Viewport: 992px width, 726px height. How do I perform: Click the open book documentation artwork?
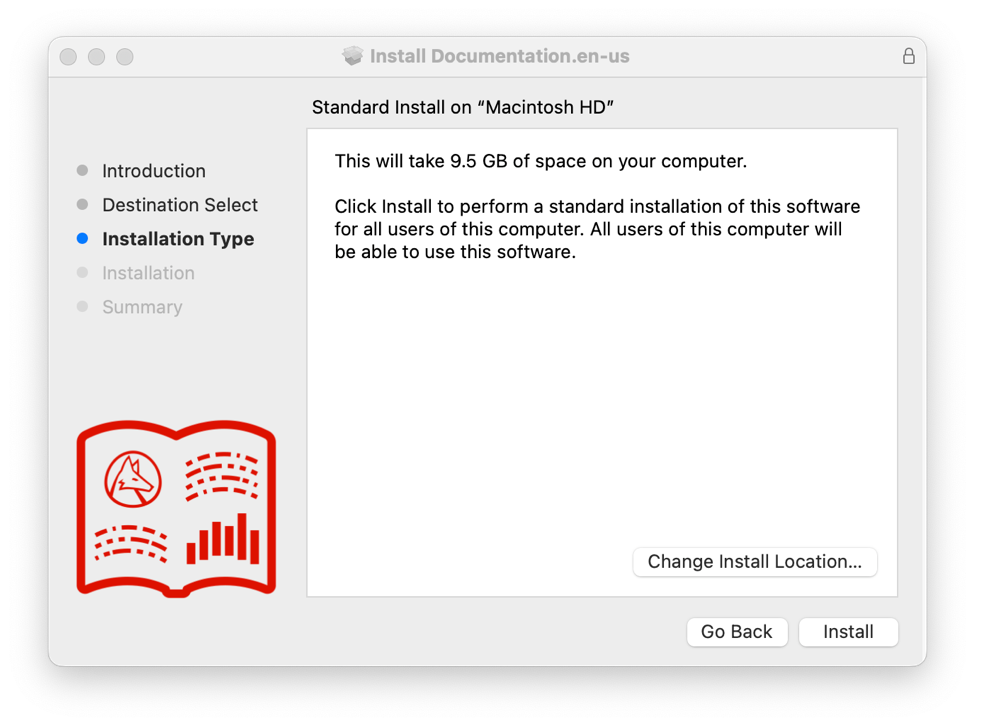(x=176, y=509)
